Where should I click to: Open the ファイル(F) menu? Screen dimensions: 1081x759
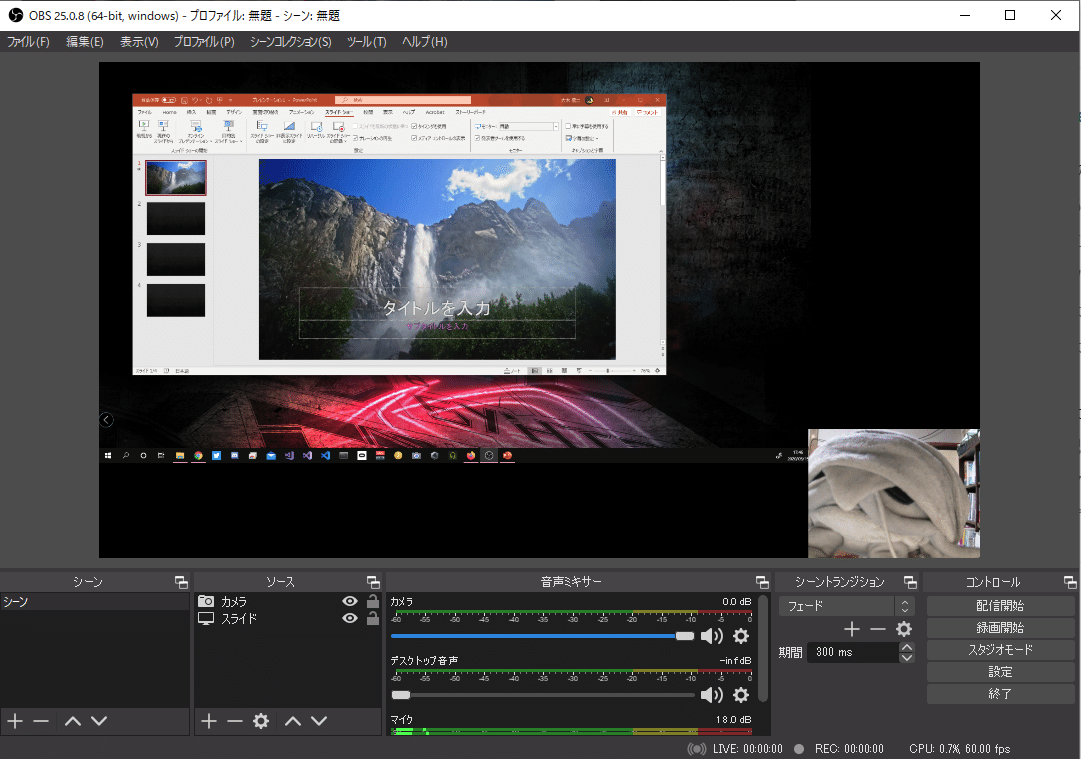[28, 41]
